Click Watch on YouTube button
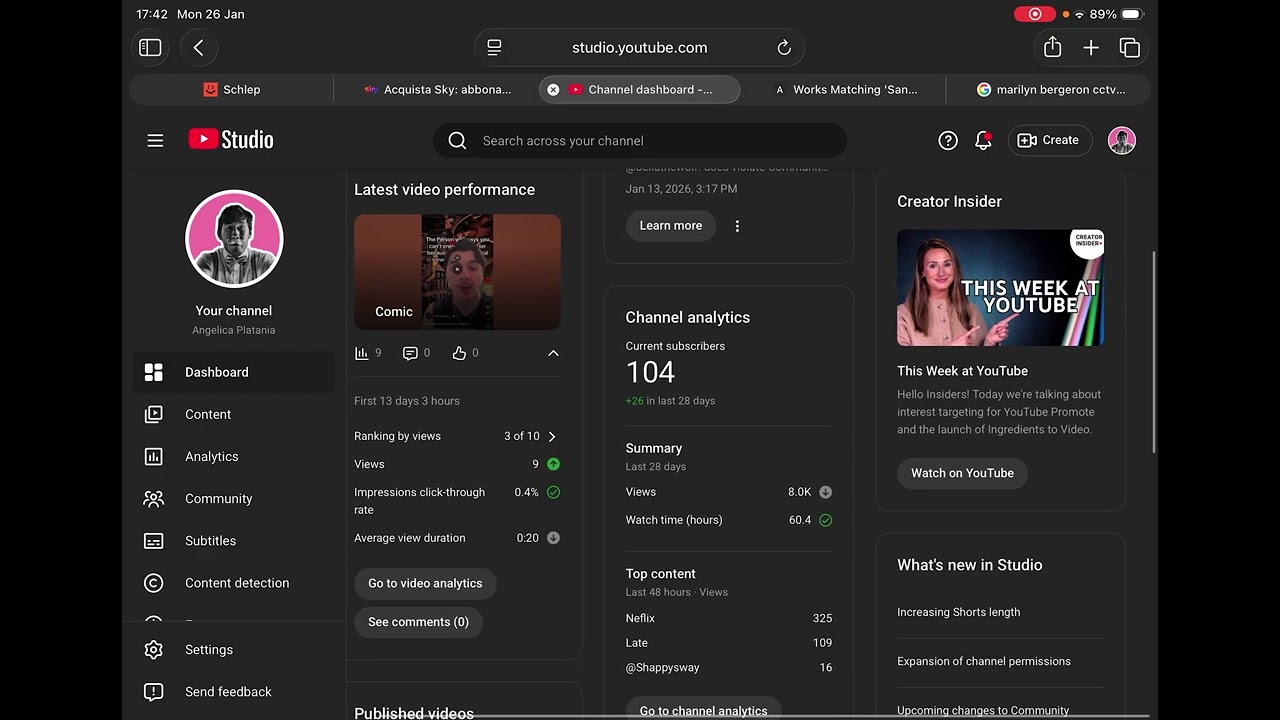This screenshot has height=720, width=1280. tap(962, 474)
